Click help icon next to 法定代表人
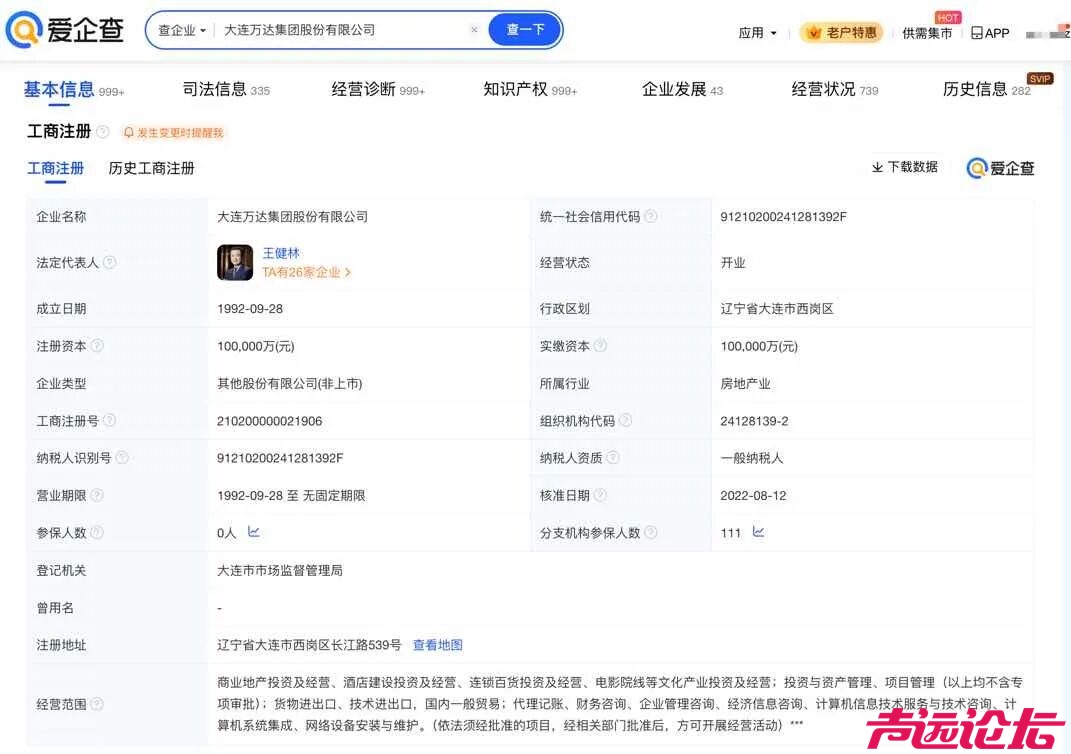The width and height of the screenshot is (1071, 754). tap(109, 262)
